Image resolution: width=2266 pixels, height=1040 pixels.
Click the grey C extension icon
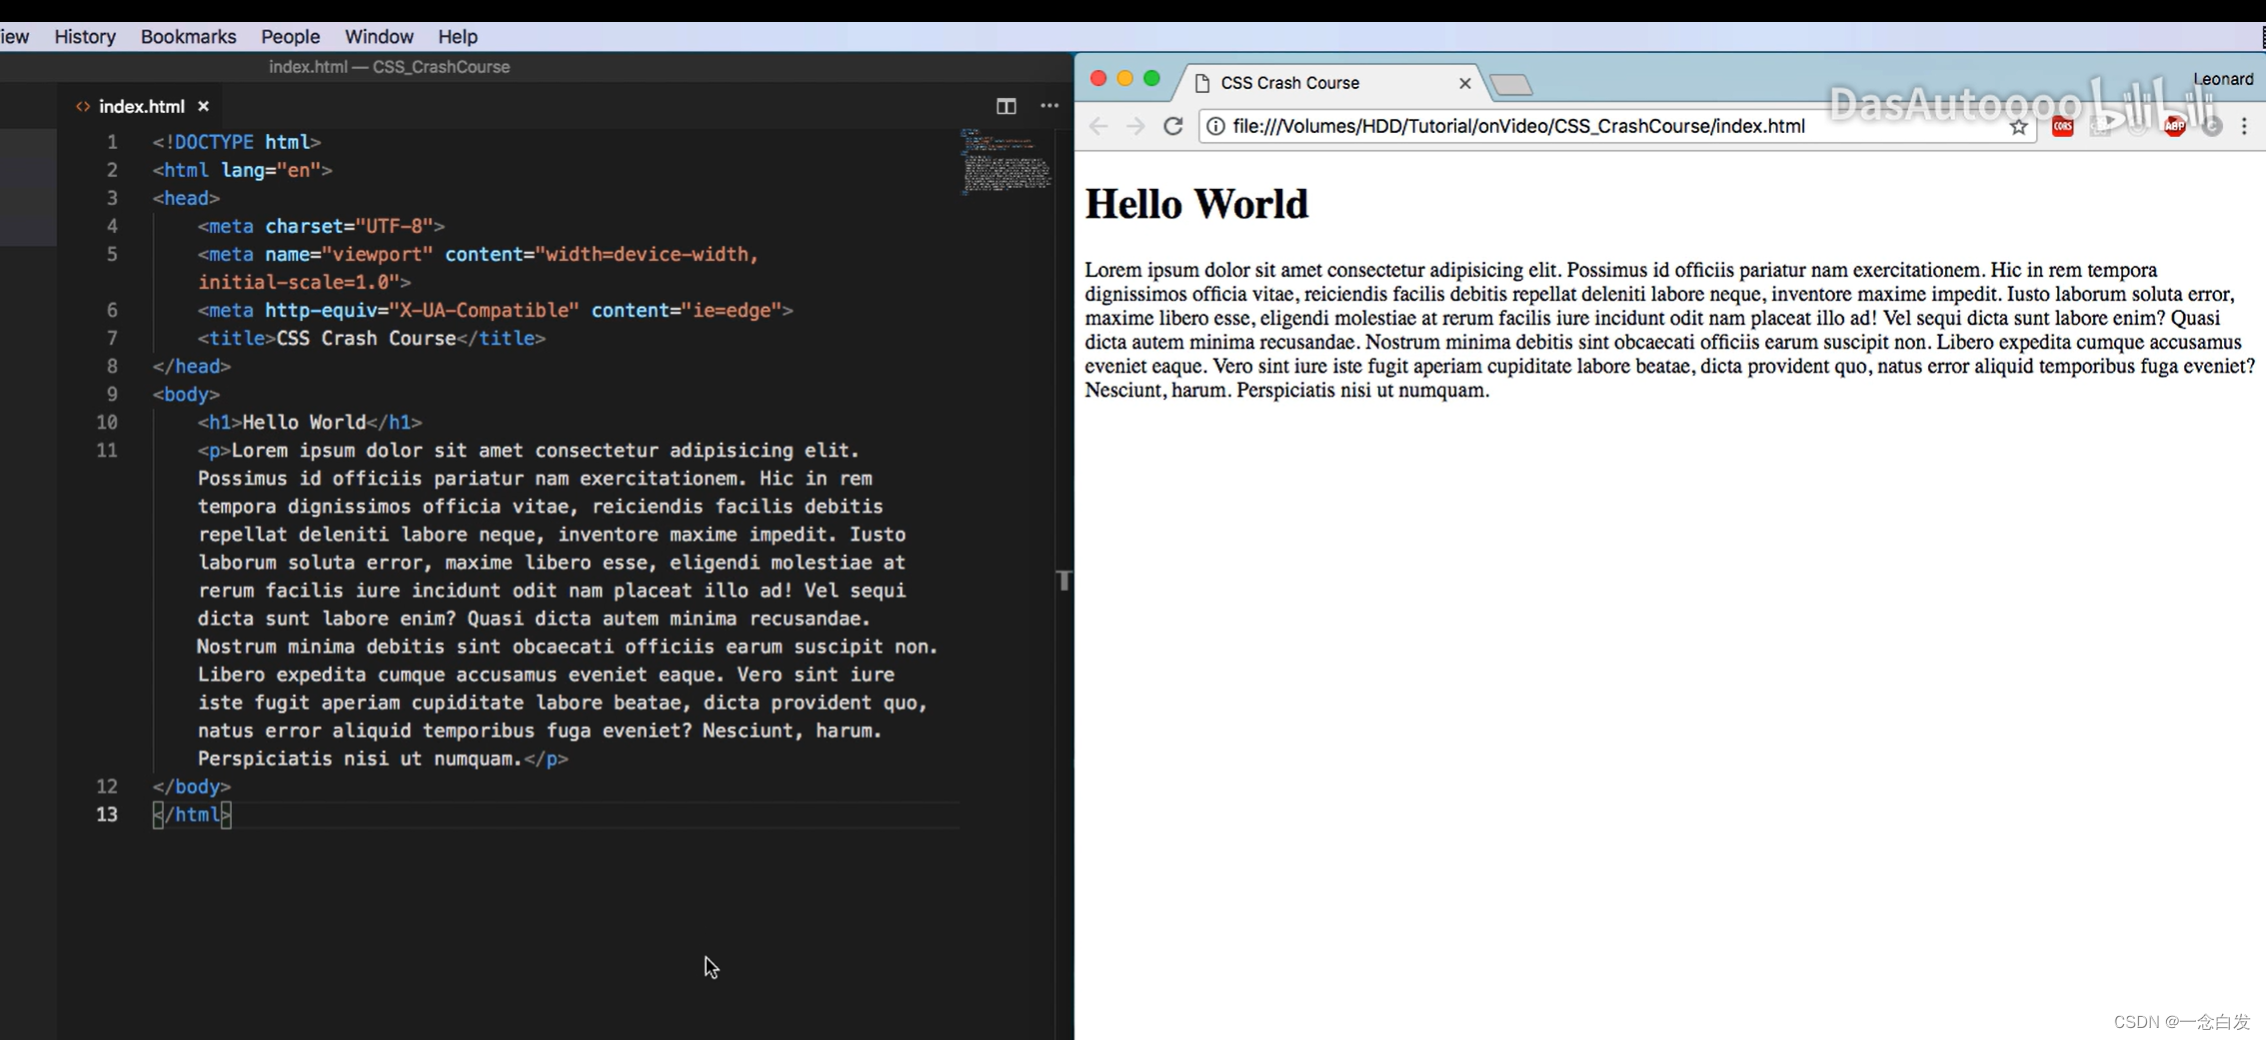(x=2212, y=126)
